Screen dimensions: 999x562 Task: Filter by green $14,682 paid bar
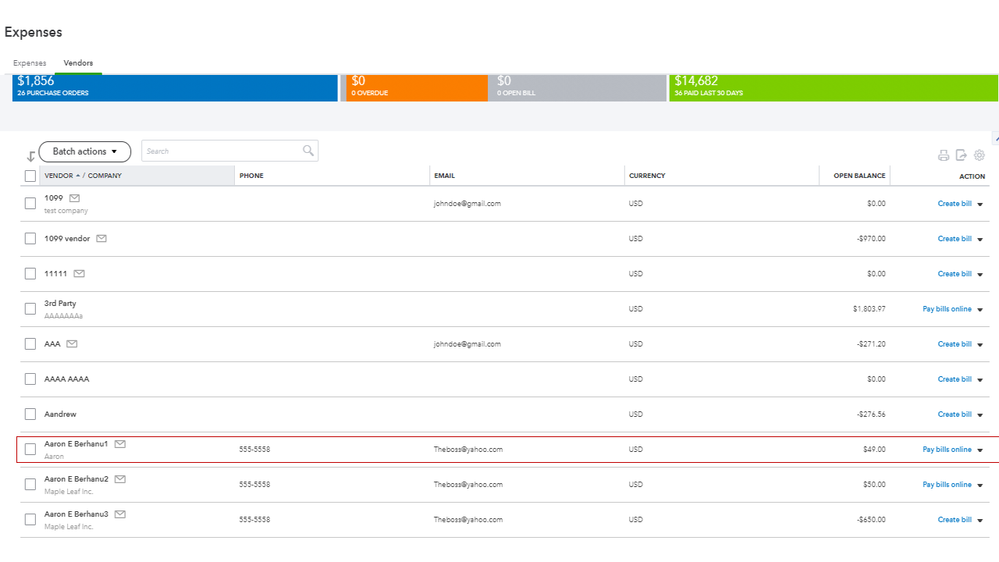tap(833, 88)
